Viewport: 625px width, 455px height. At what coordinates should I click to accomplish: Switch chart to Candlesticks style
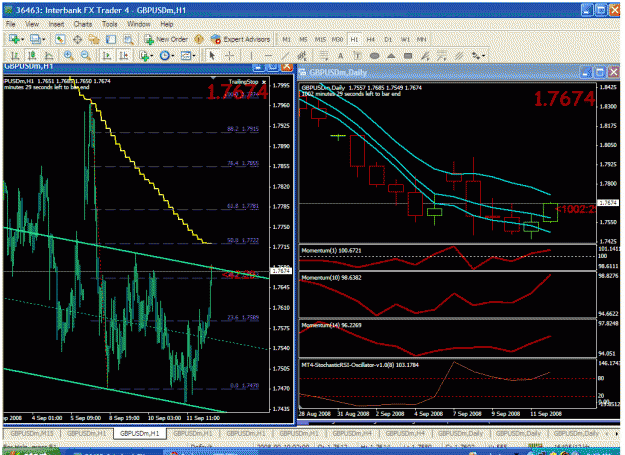tap(32, 56)
